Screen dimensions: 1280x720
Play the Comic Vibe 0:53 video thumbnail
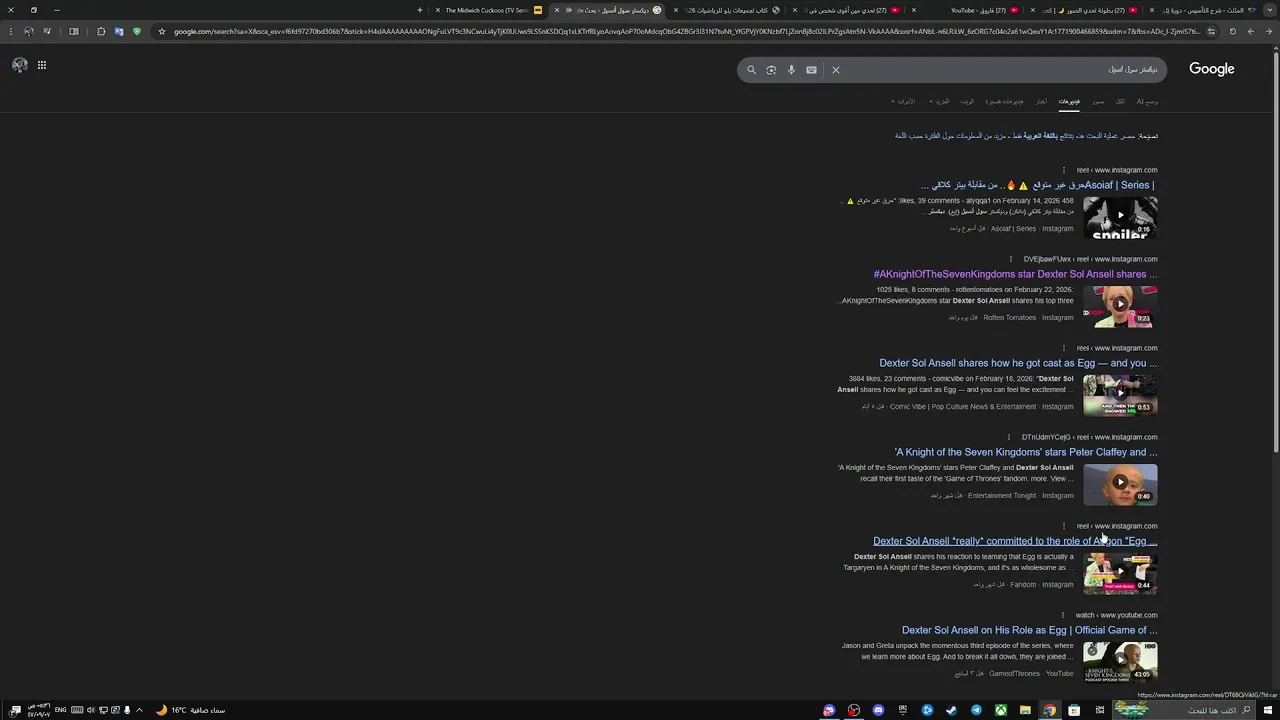[1120, 394]
